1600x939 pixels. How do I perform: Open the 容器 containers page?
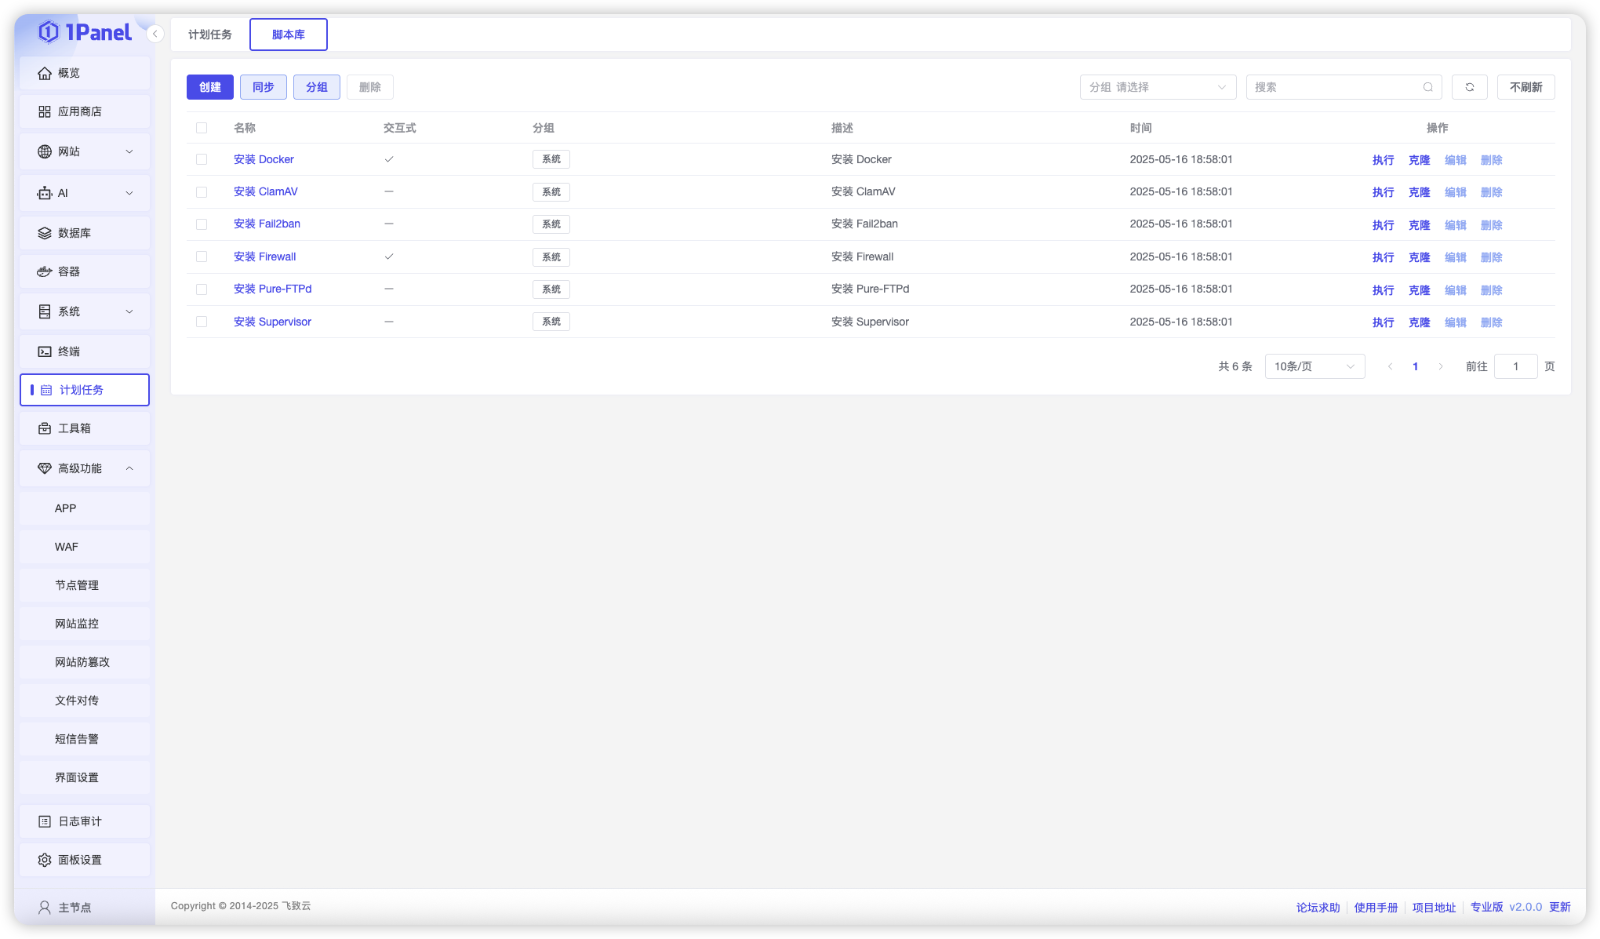pos(70,271)
